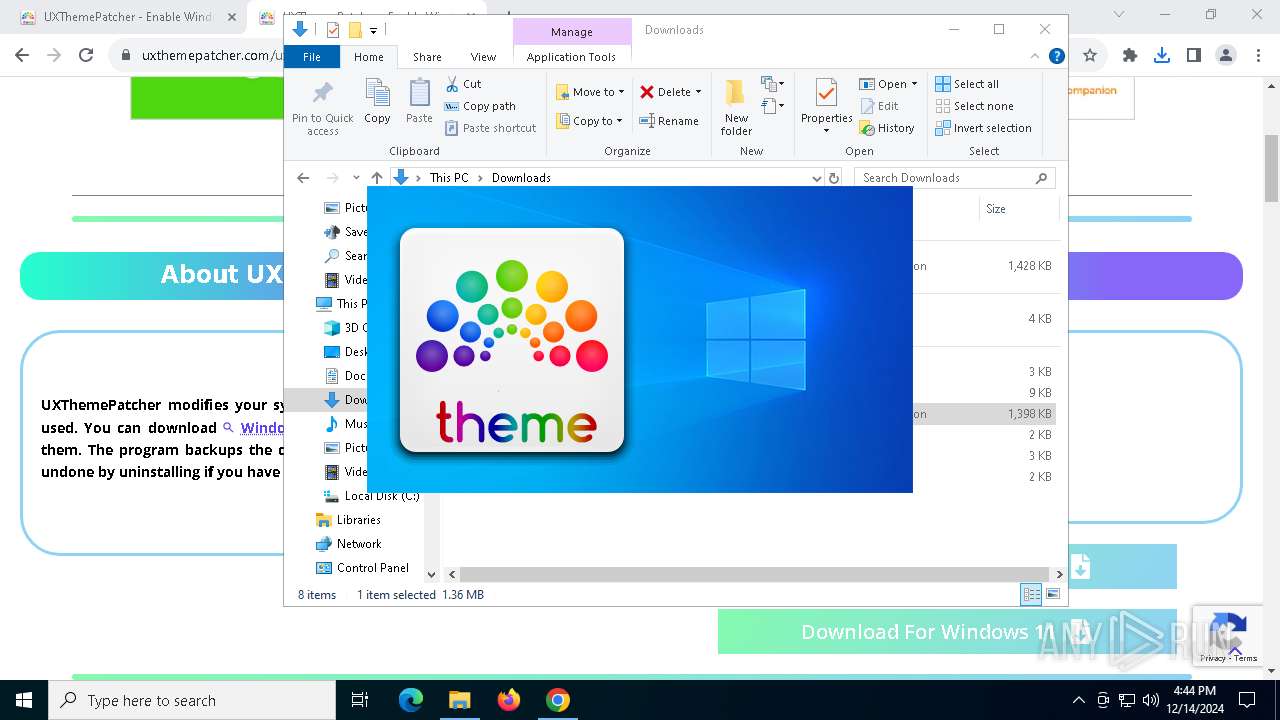Expand the Open button dropdown arrow
Viewport: 1280px width, 720px height.
(x=914, y=84)
